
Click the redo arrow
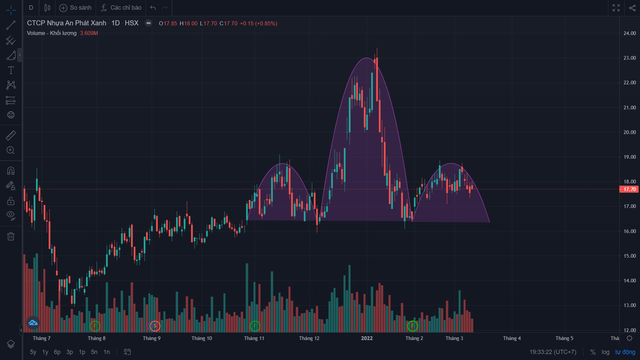coord(164,8)
